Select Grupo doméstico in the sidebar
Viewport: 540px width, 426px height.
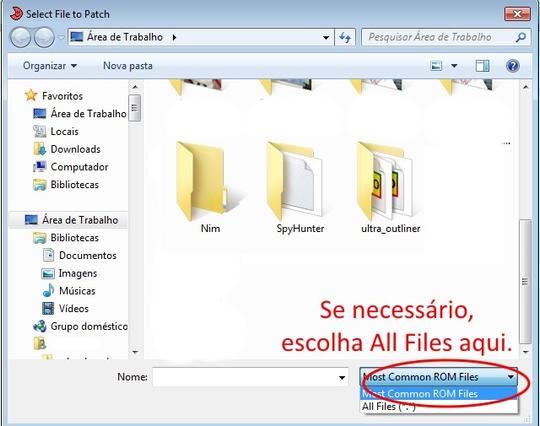(x=89, y=326)
